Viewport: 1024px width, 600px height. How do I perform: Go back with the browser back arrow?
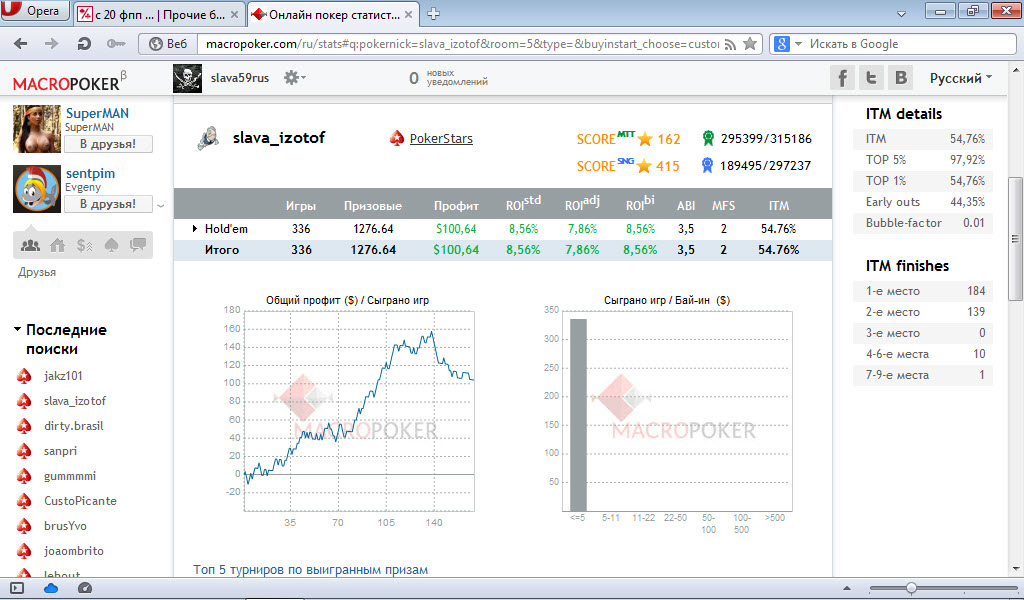tap(21, 44)
